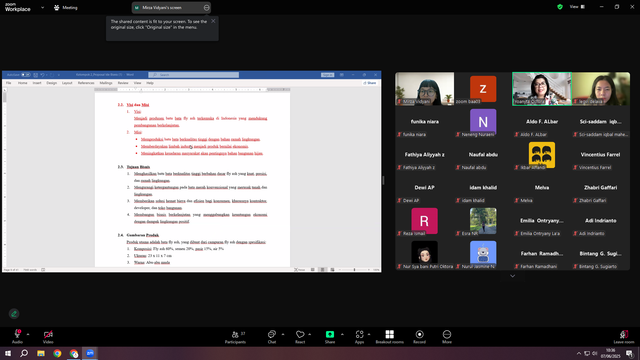Open Windows Start menu
The width and height of the screenshot is (640, 360).
coord(8,353)
